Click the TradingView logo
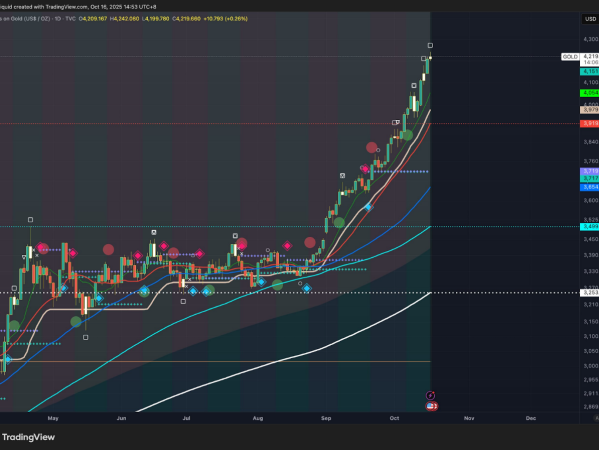 28,437
